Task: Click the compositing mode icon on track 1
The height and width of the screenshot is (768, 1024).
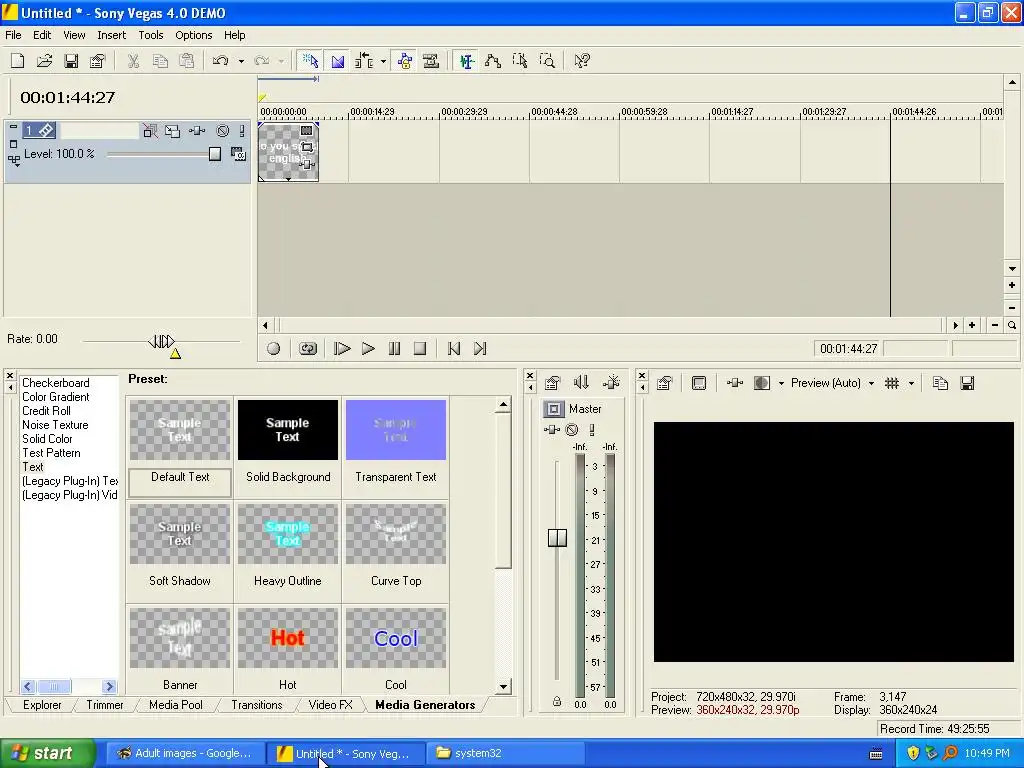Action: tap(238, 154)
